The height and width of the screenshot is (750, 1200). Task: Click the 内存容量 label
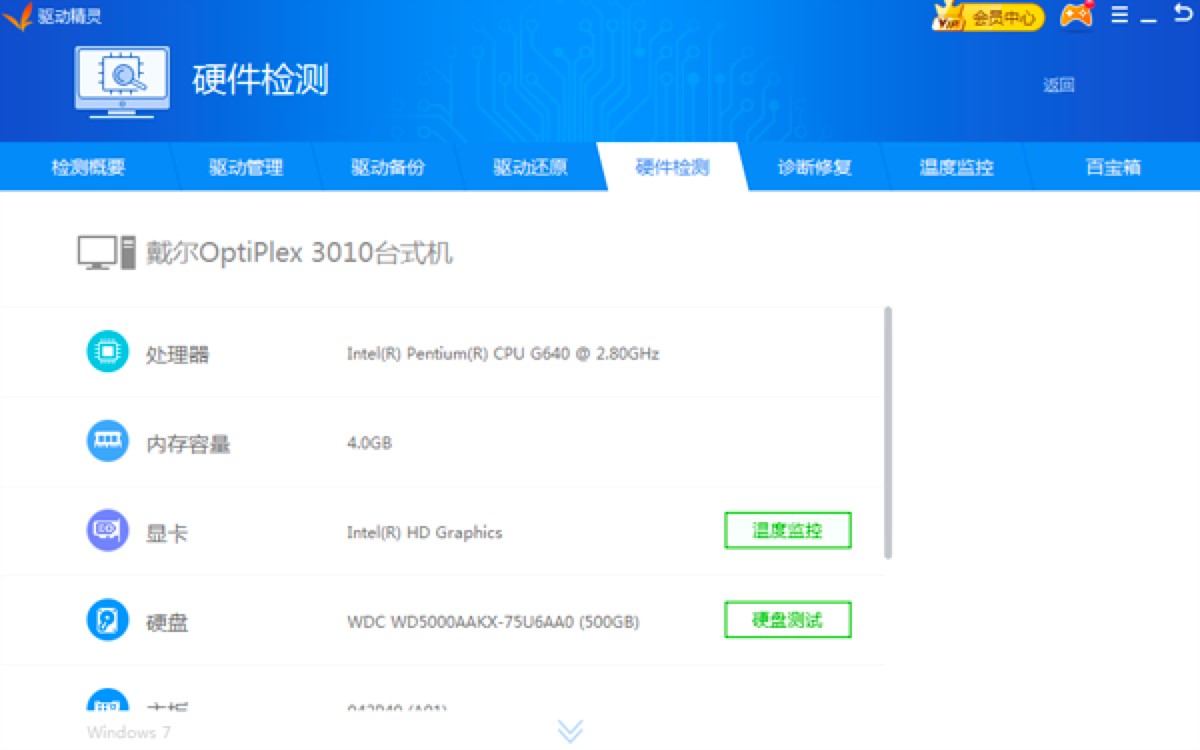point(189,443)
